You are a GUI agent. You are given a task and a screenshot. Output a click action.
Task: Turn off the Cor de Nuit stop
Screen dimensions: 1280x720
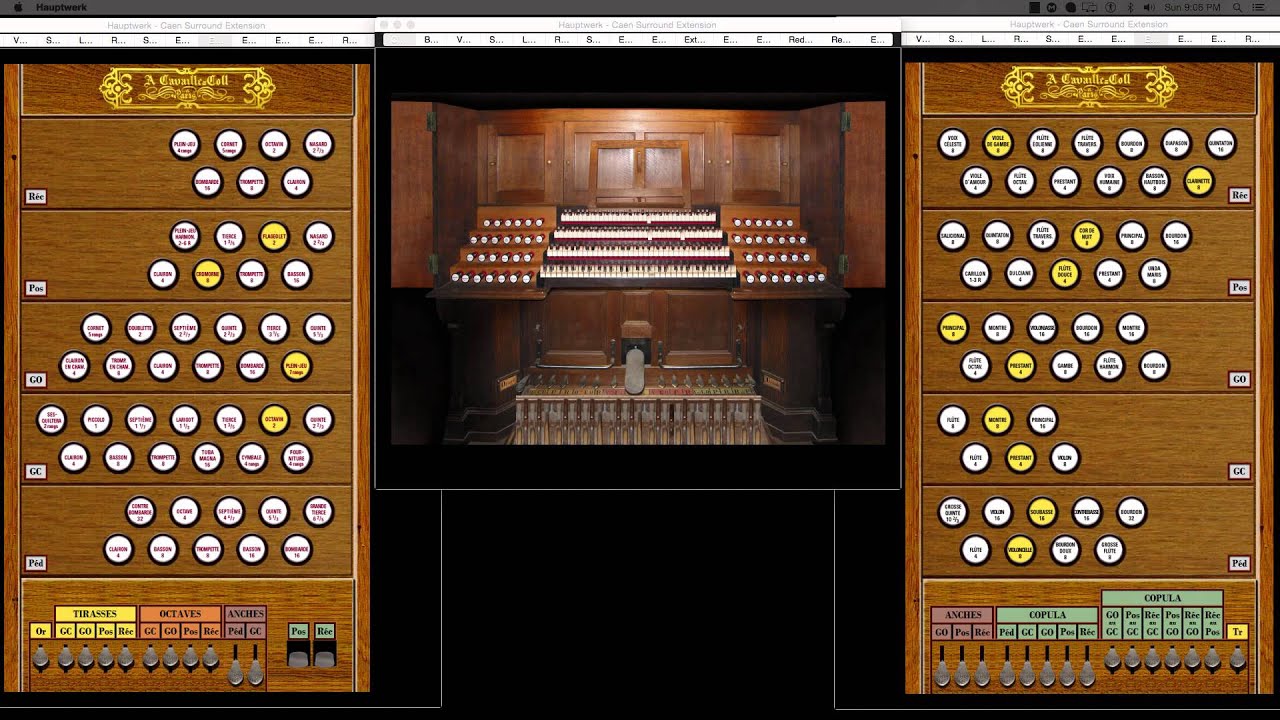(x=1087, y=236)
